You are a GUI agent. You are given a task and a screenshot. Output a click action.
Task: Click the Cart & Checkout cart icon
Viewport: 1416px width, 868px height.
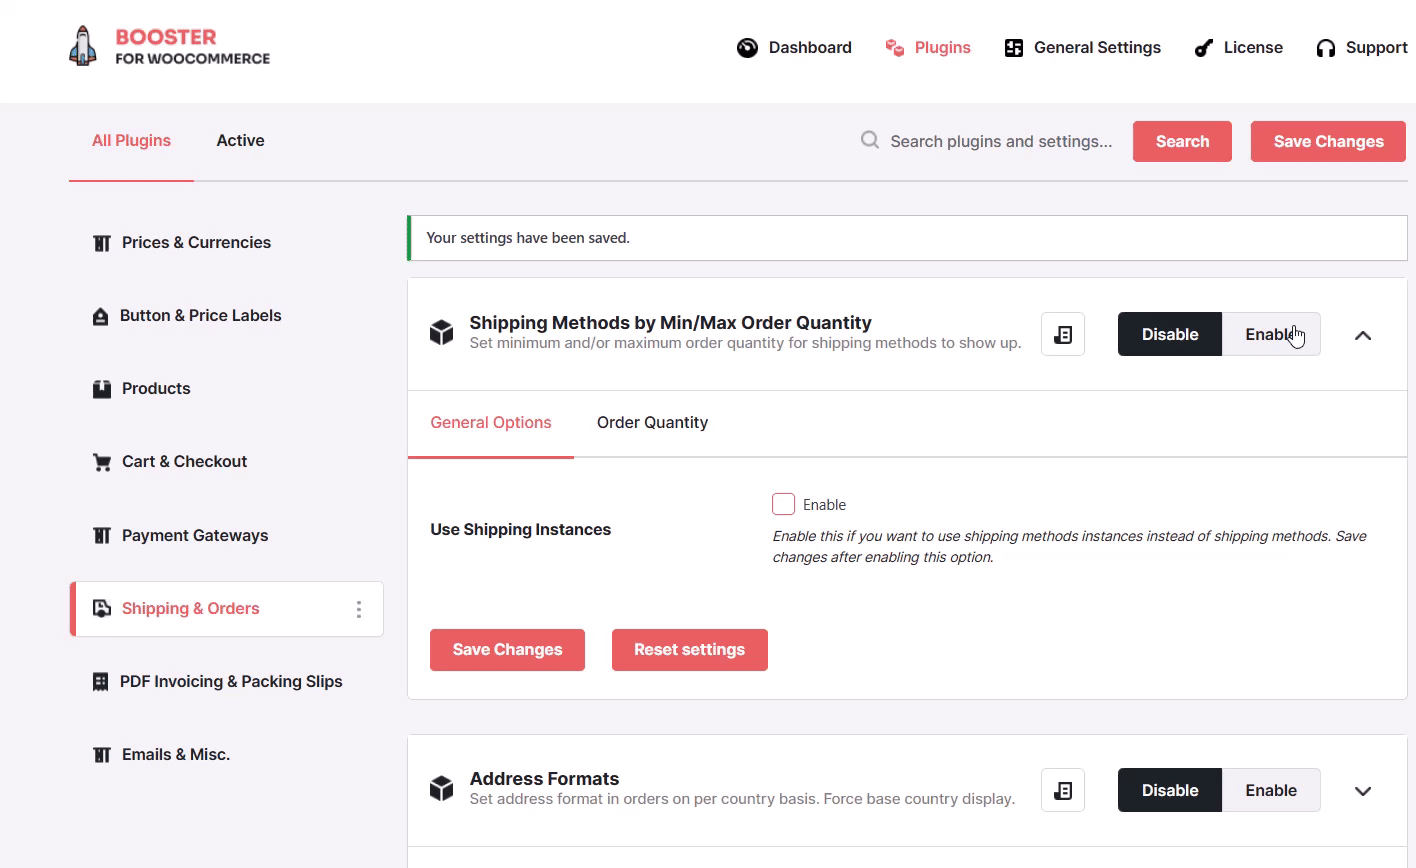click(x=102, y=462)
